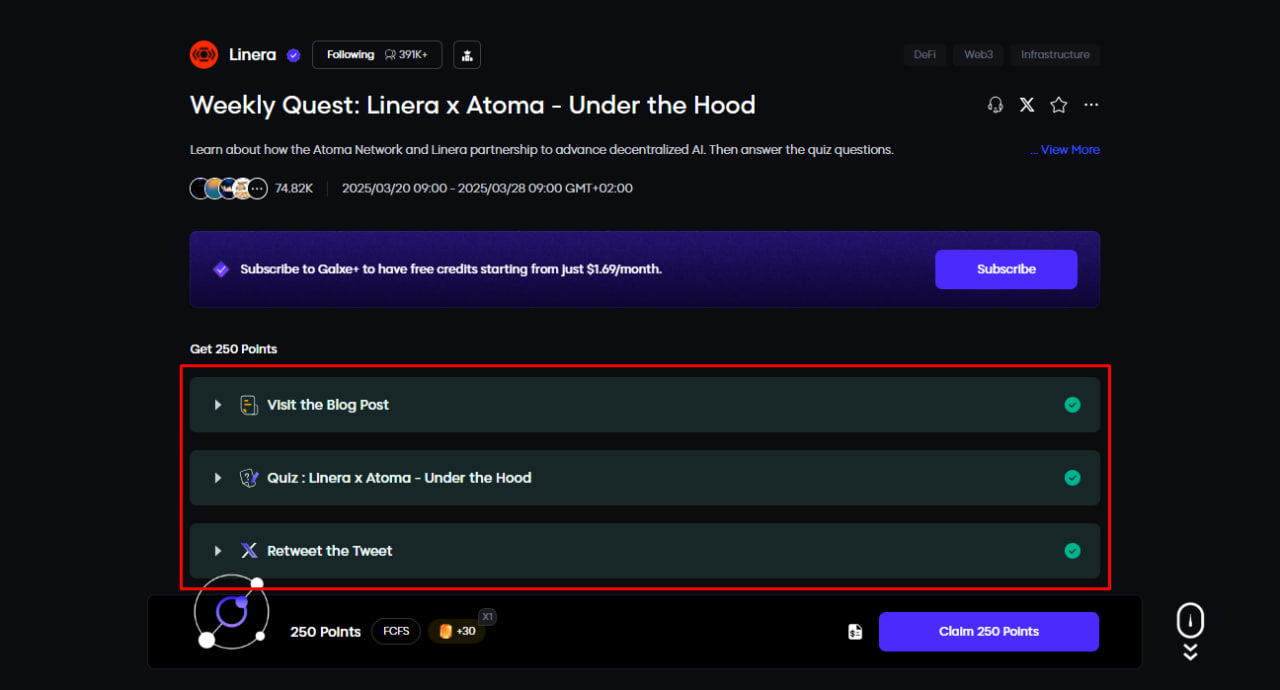Click the headset support icon

(x=995, y=105)
